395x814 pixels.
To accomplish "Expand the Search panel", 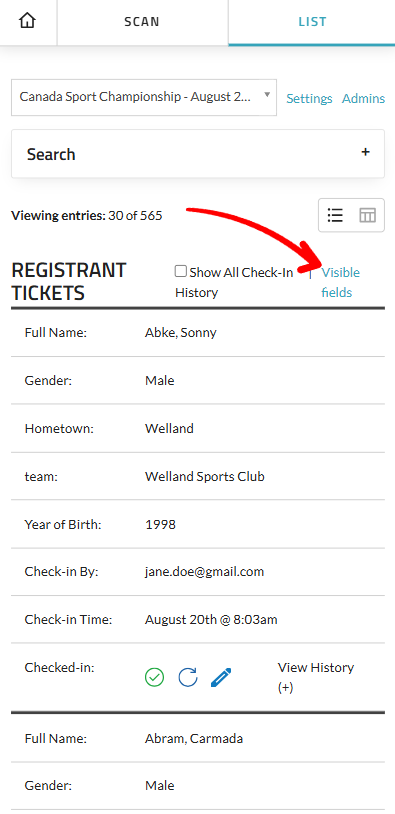I will point(198,154).
